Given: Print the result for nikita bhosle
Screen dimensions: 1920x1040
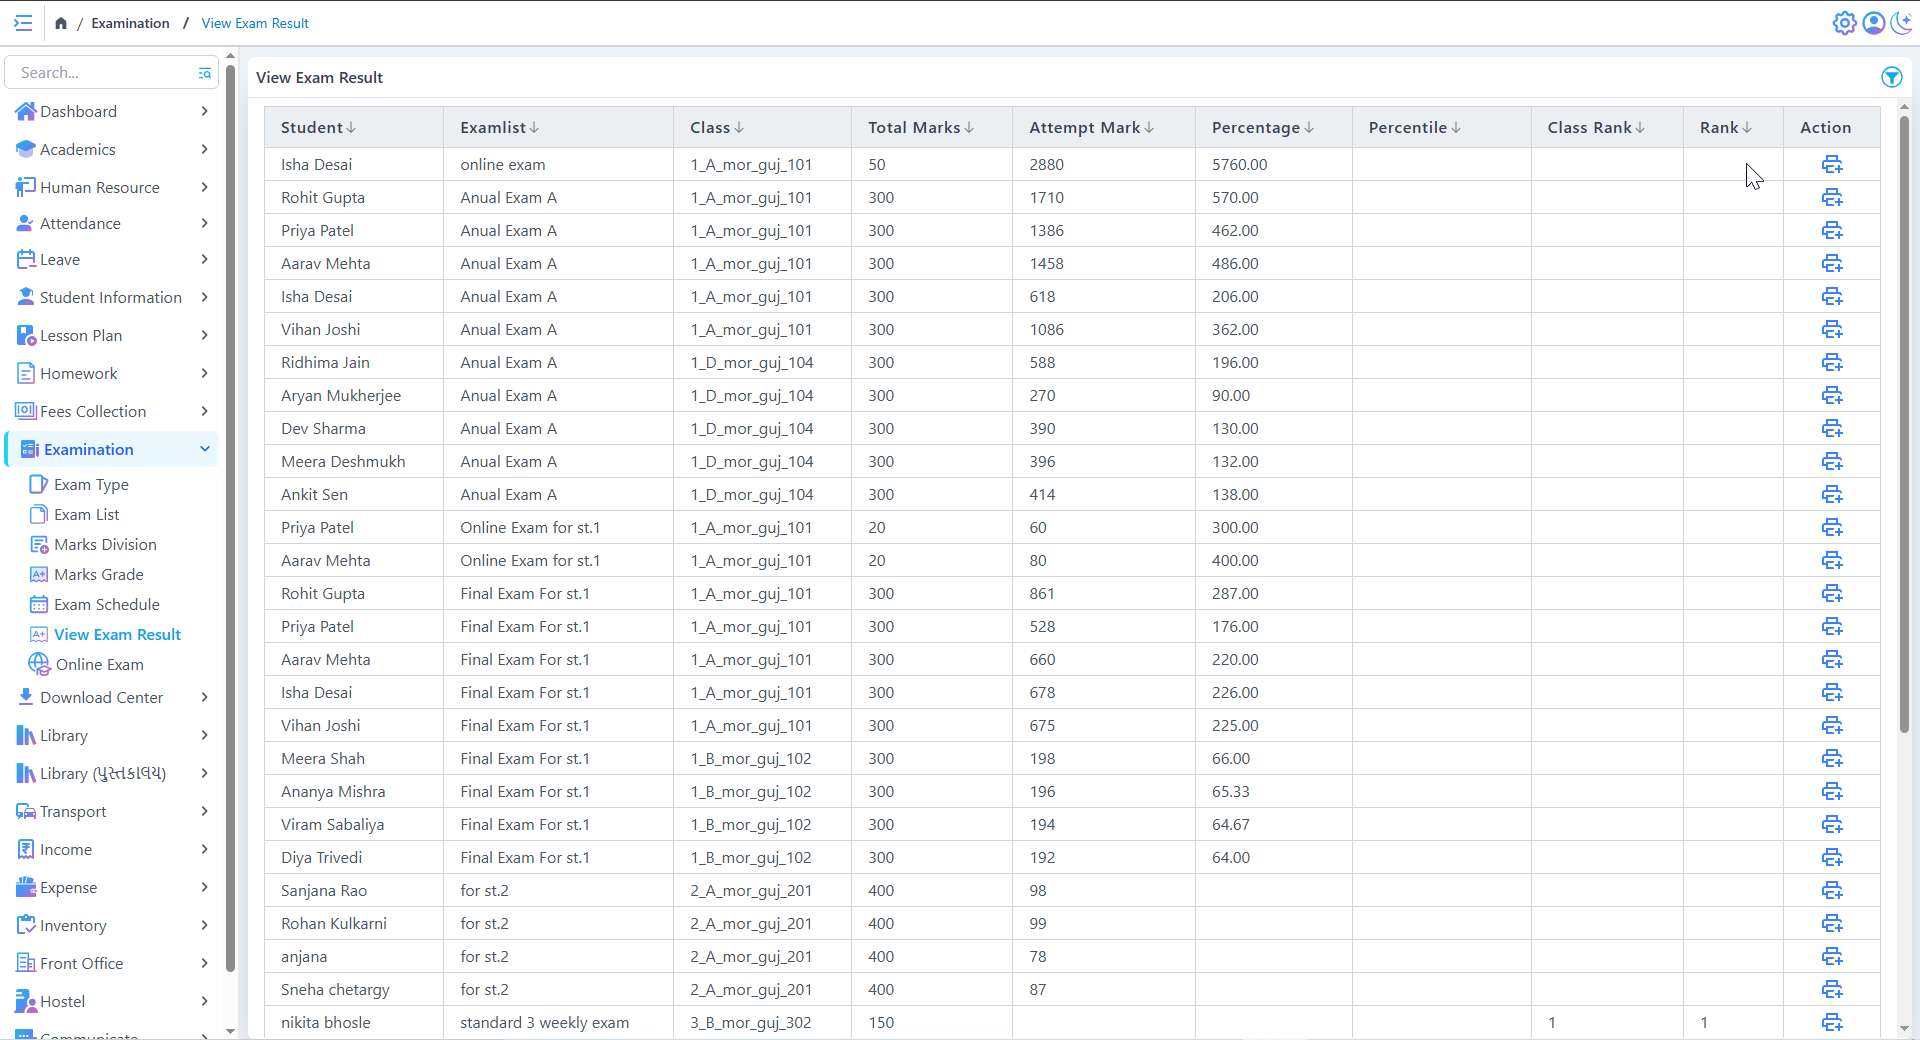Looking at the screenshot, I should click(x=1831, y=1022).
